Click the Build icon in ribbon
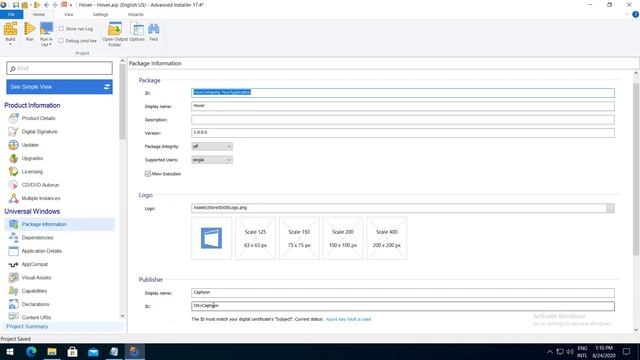Viewport: 640px width, 360px height. pos(10,29)
